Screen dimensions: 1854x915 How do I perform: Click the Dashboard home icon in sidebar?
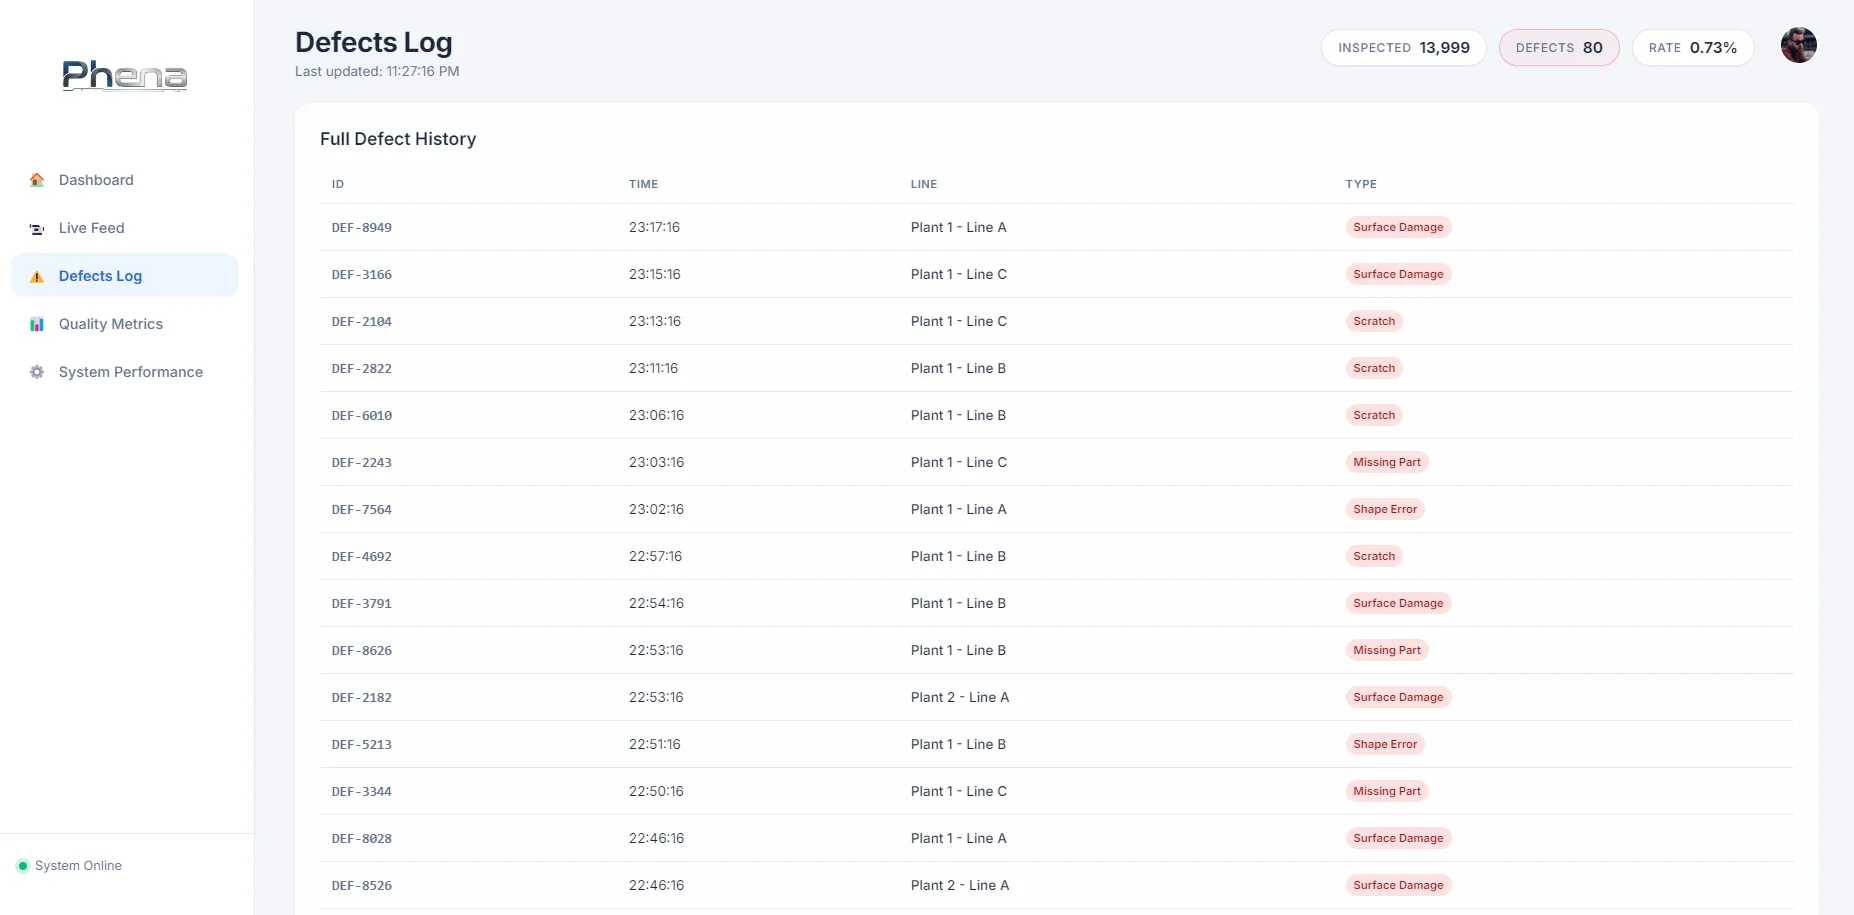pyautogui.click(x=37, y=180)
